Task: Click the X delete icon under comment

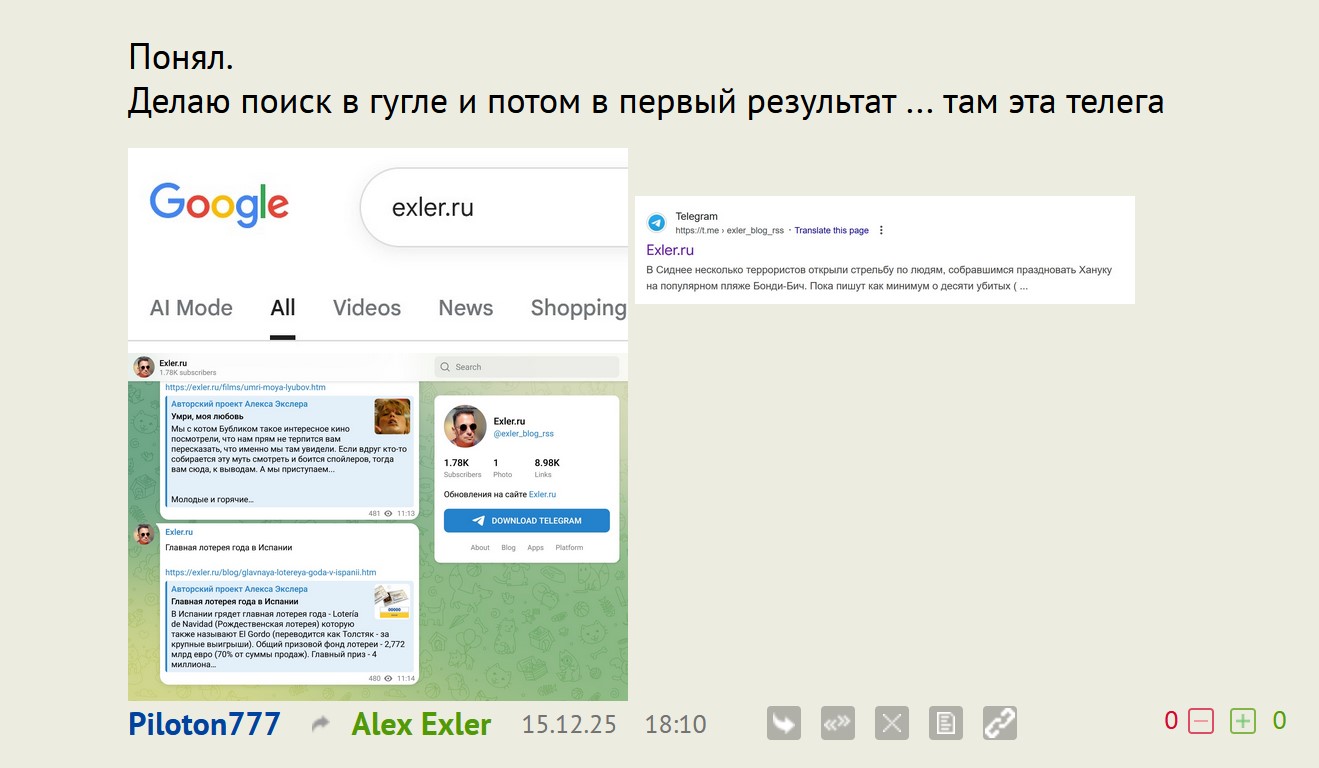Action: pyautogui.click(x=892, y=723)
